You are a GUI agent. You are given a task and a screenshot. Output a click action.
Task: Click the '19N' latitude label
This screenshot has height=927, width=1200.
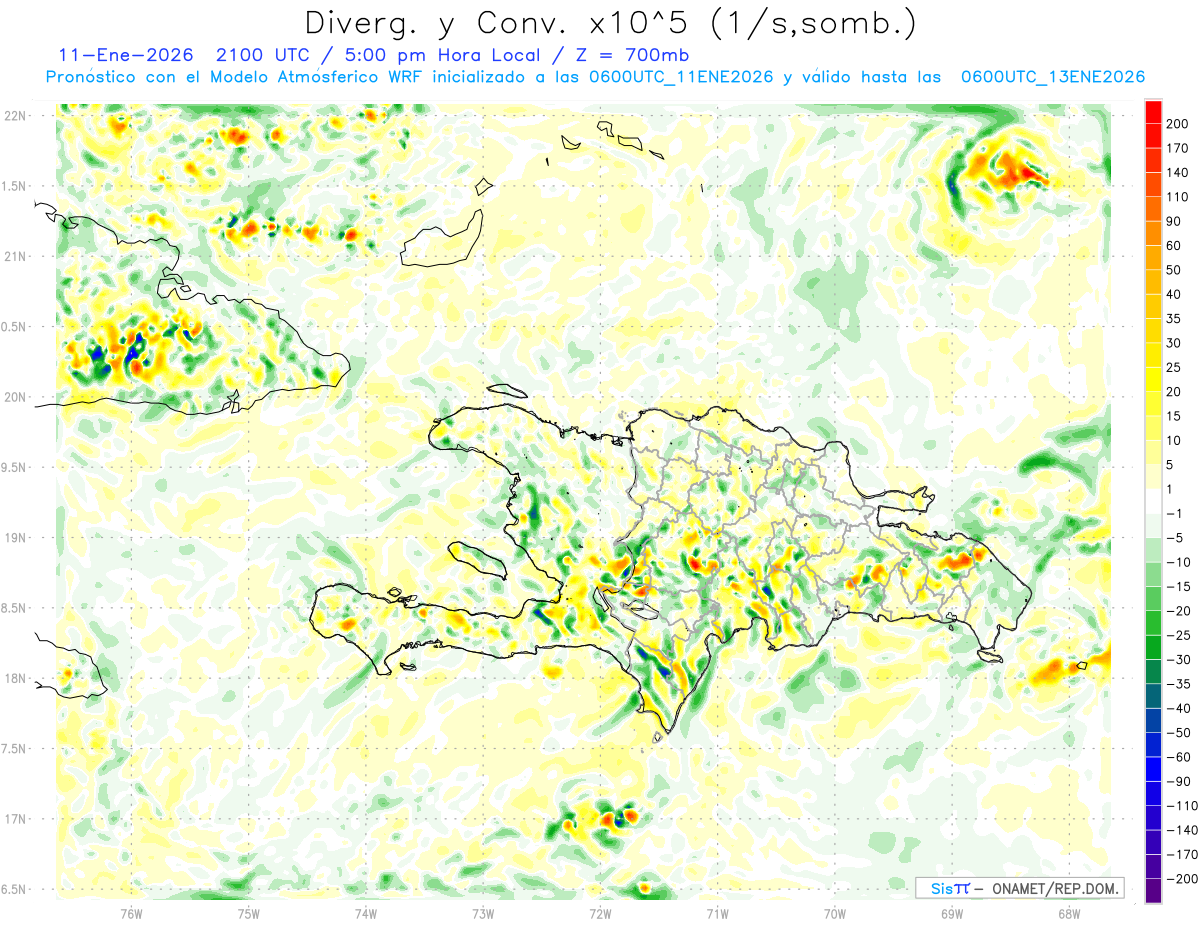click(15, 537)
